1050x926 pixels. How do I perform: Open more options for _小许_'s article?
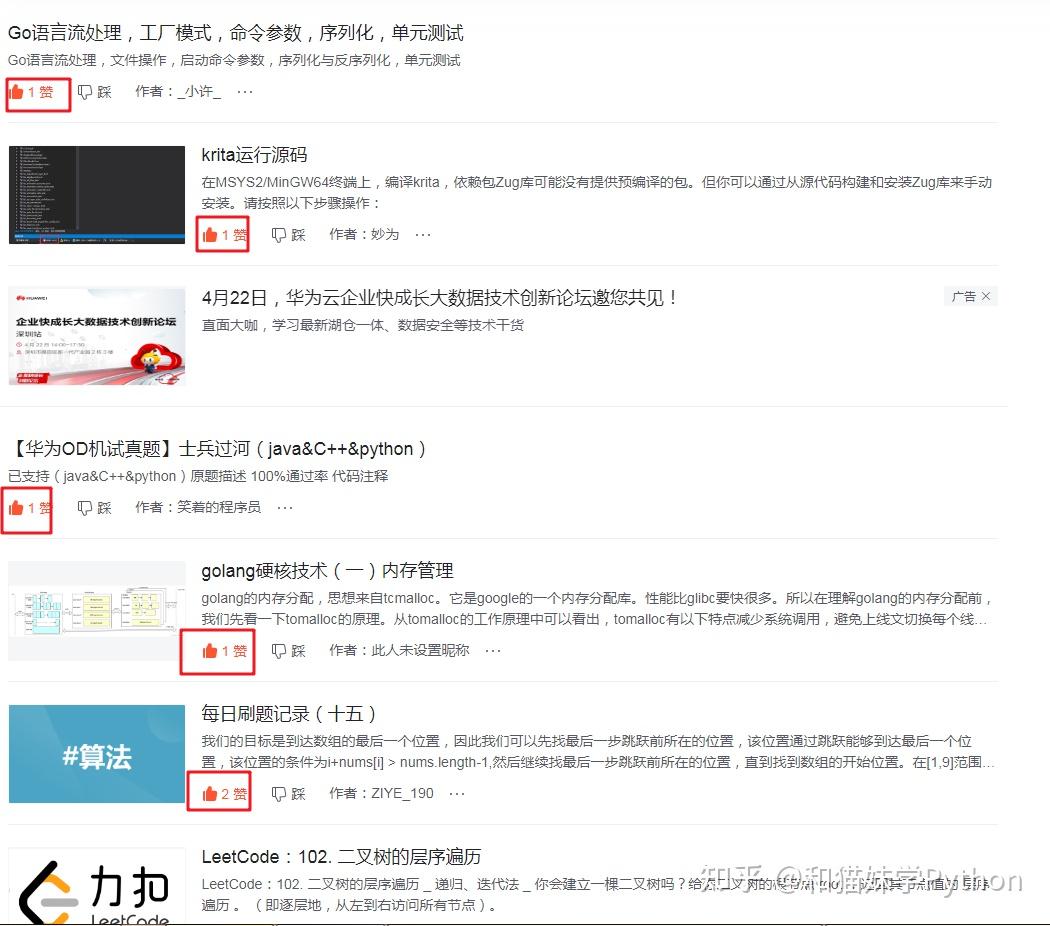pos(245,91)
